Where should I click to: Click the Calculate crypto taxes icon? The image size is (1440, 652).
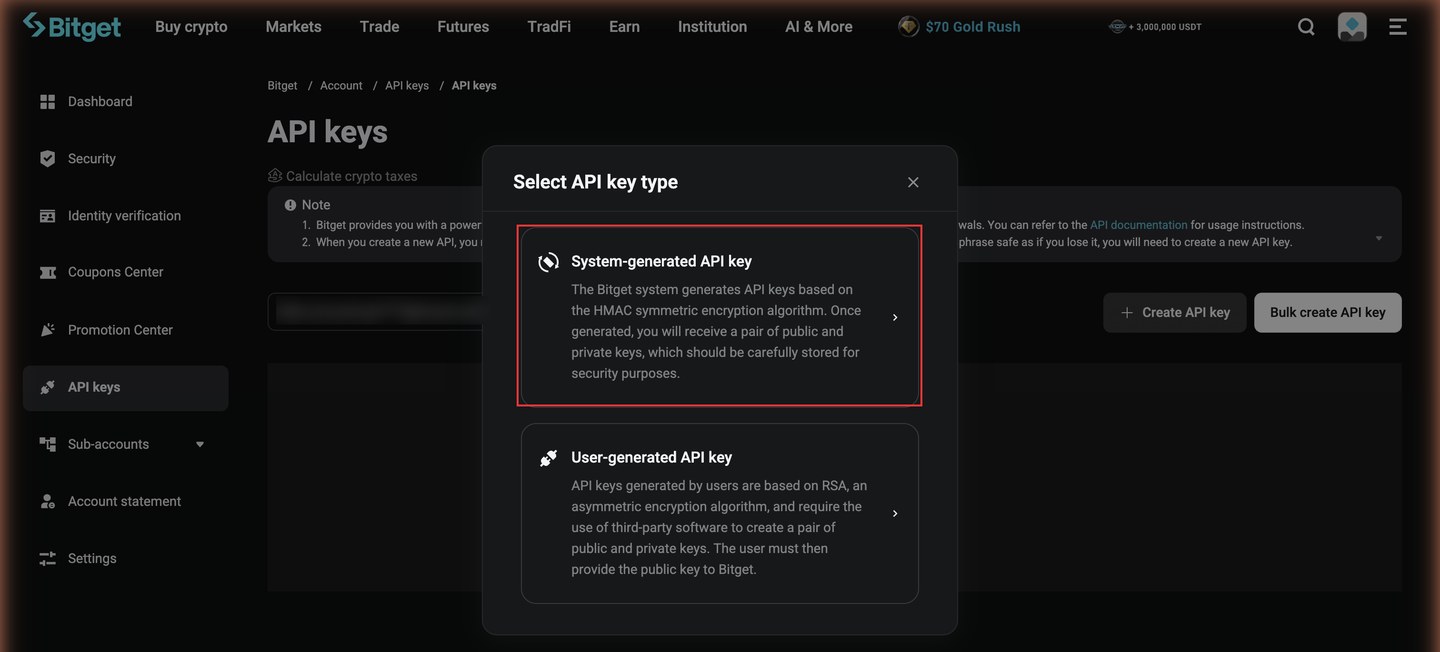[275, 176]
